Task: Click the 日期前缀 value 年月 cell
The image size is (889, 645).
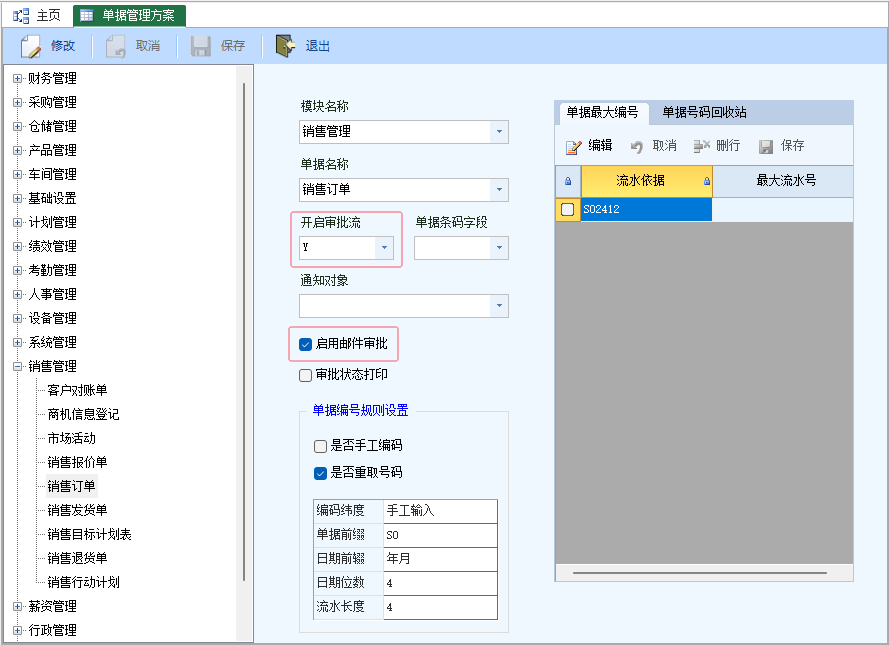Action: tap(441, 559)
